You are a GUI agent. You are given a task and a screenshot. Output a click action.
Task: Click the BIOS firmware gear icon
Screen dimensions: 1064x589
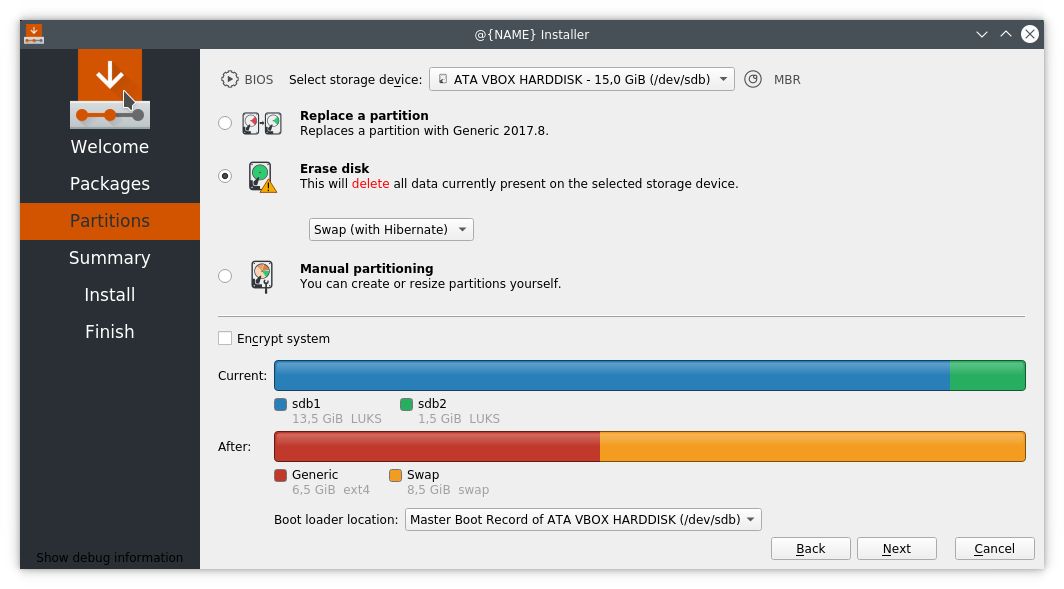click(229, 79)
